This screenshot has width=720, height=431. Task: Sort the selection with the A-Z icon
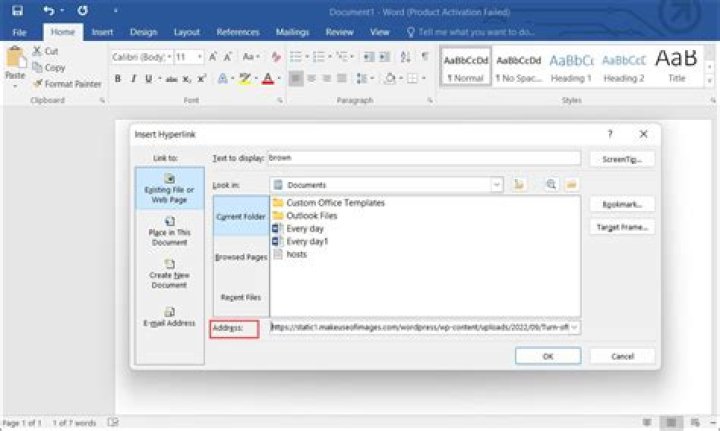405,57
